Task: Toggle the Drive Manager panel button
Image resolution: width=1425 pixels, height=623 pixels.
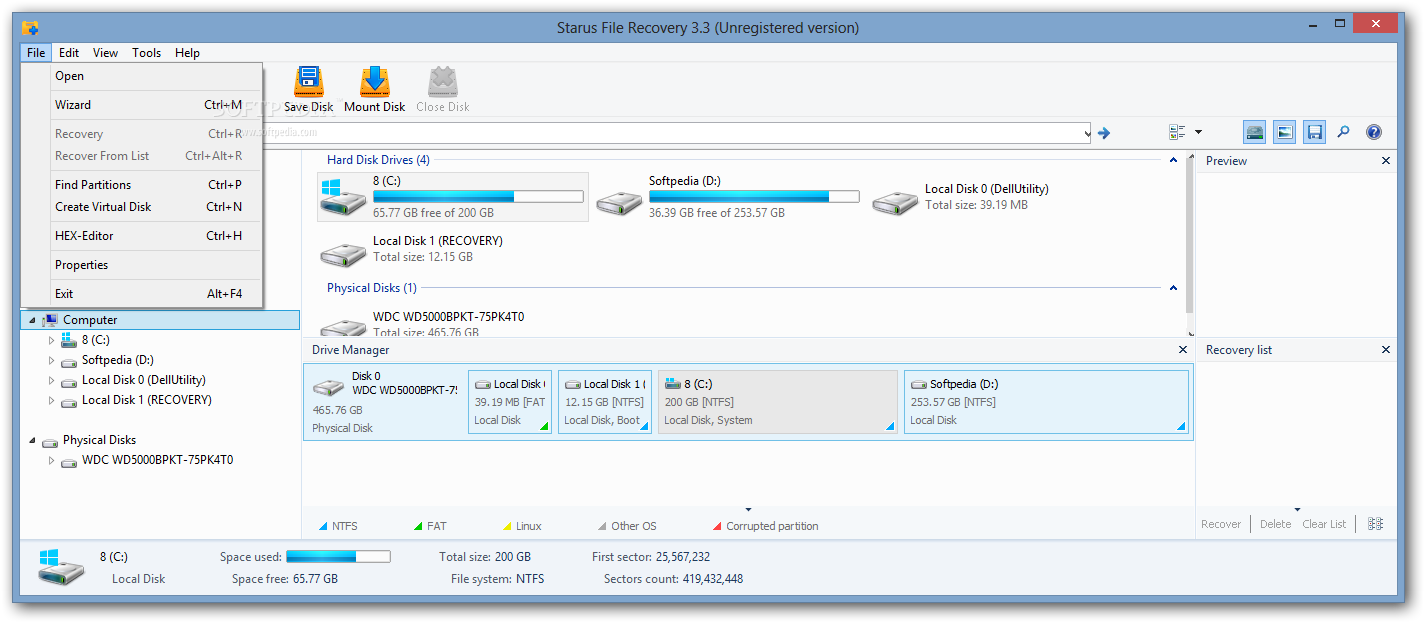Action: tap(1255, 132)
